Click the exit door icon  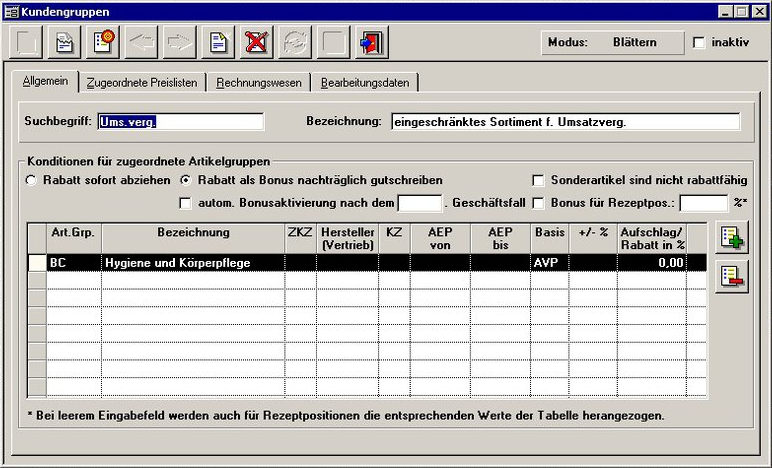[x=370, y=43]
